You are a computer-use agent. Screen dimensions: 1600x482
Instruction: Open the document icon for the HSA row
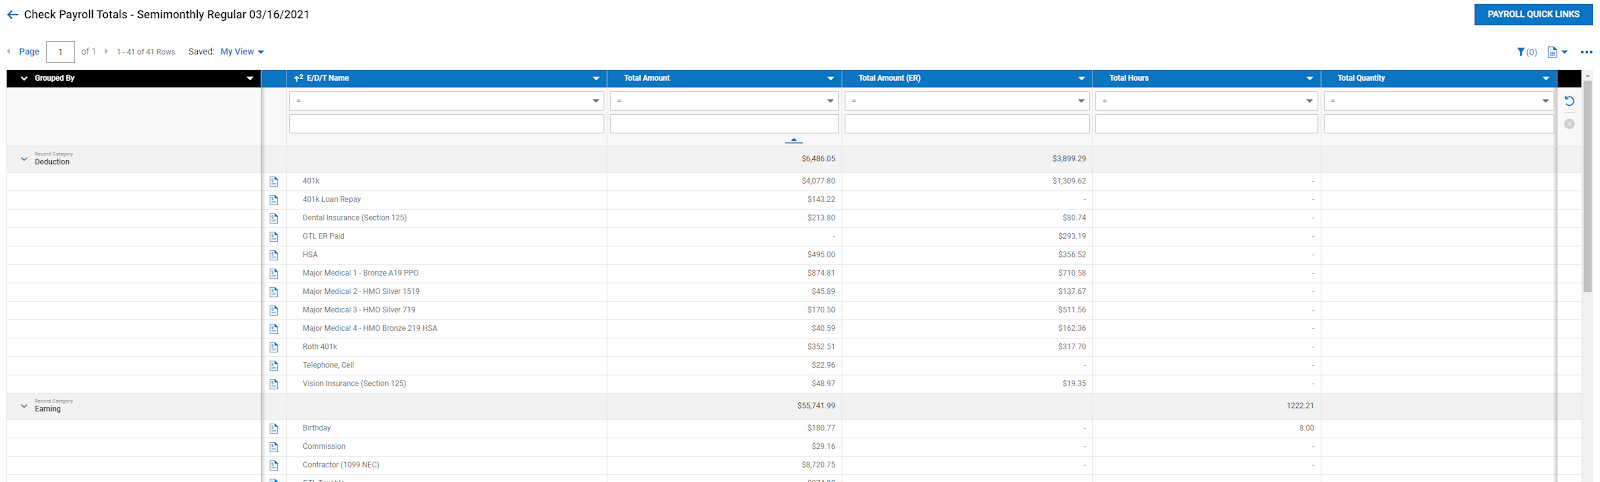[x=274, y=255]
